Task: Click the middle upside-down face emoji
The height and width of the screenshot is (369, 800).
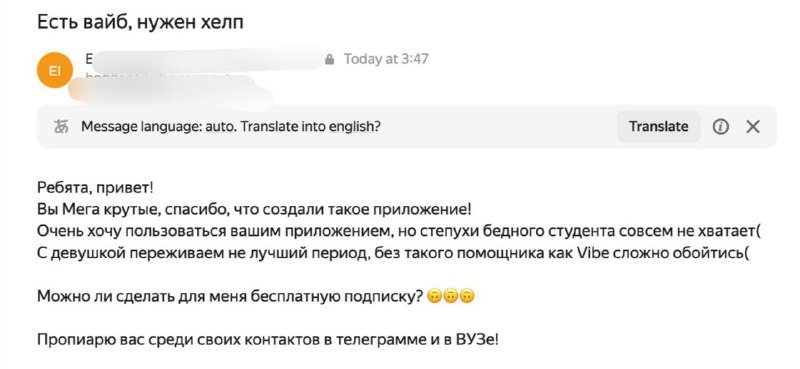Action: coord(451,296)
